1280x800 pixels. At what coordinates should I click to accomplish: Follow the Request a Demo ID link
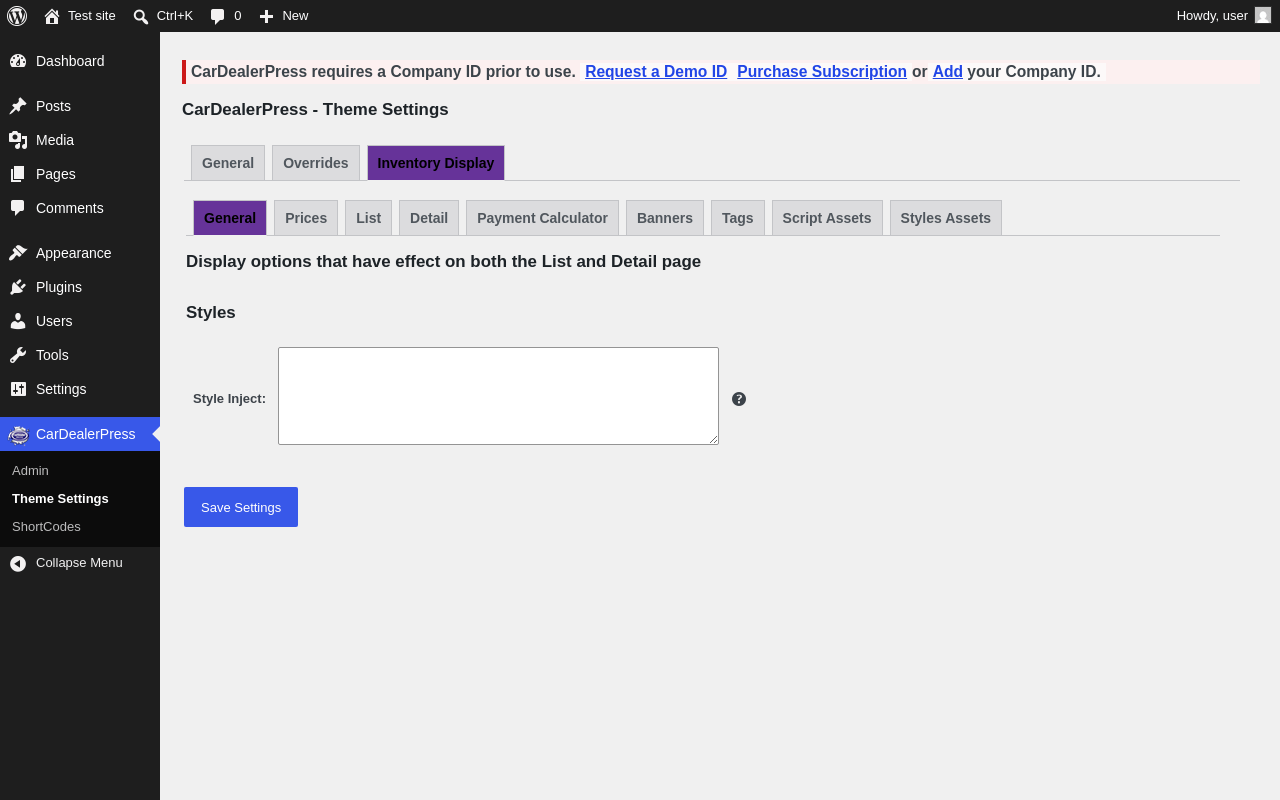pyautogui.click(x=656, y=72)
